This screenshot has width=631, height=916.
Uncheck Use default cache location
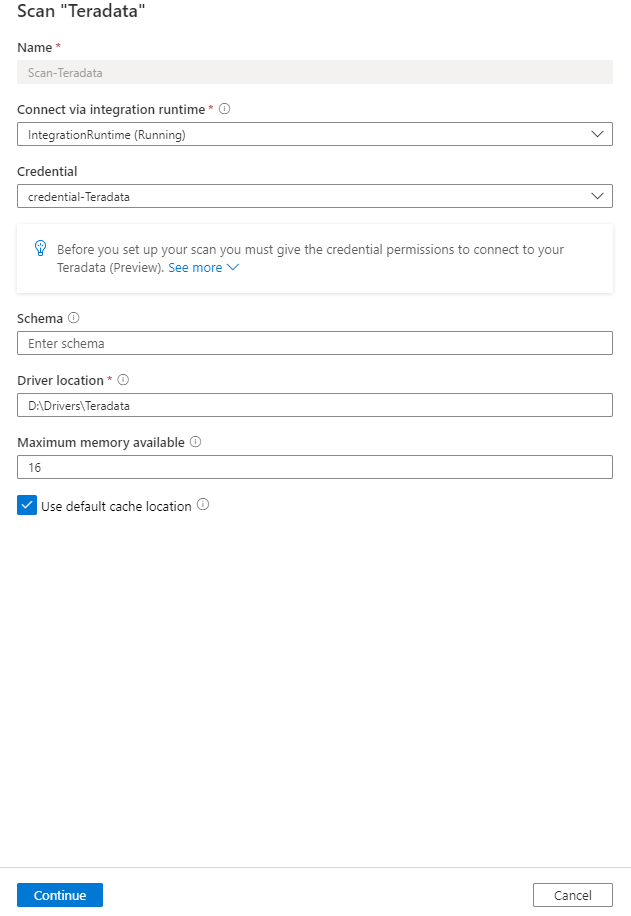(x=26, y=505)
